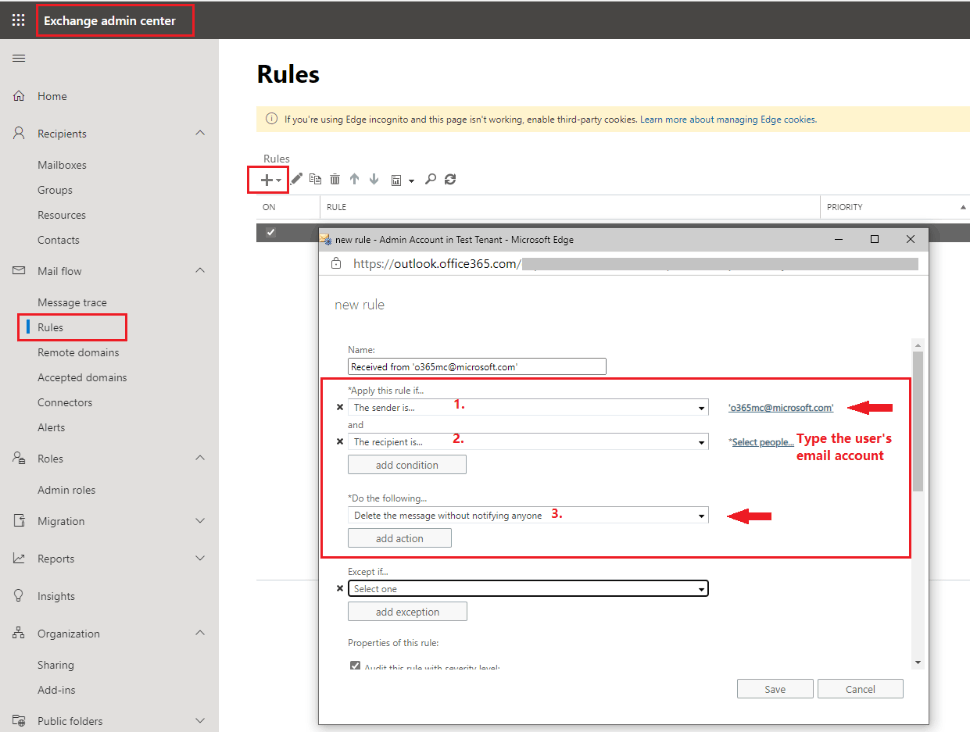This screenshot has height=732, width=970.
Task: Open 'The sender is...' dropdown
Action: click(x=528, y=407)
